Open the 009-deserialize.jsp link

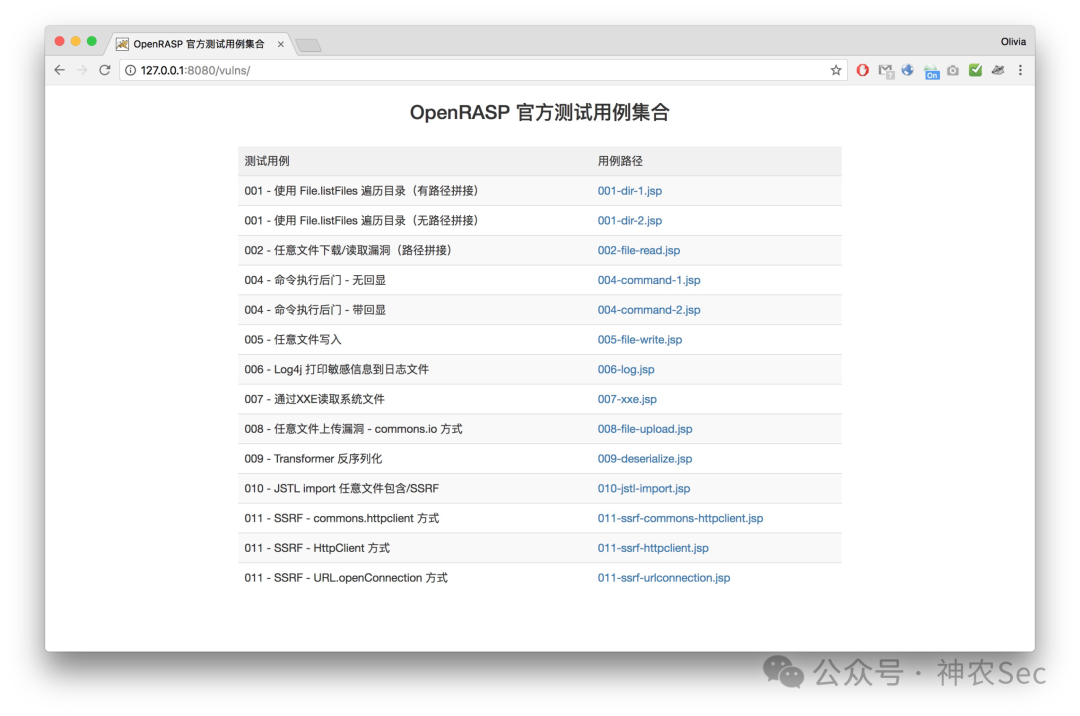(x=645, y=459)
